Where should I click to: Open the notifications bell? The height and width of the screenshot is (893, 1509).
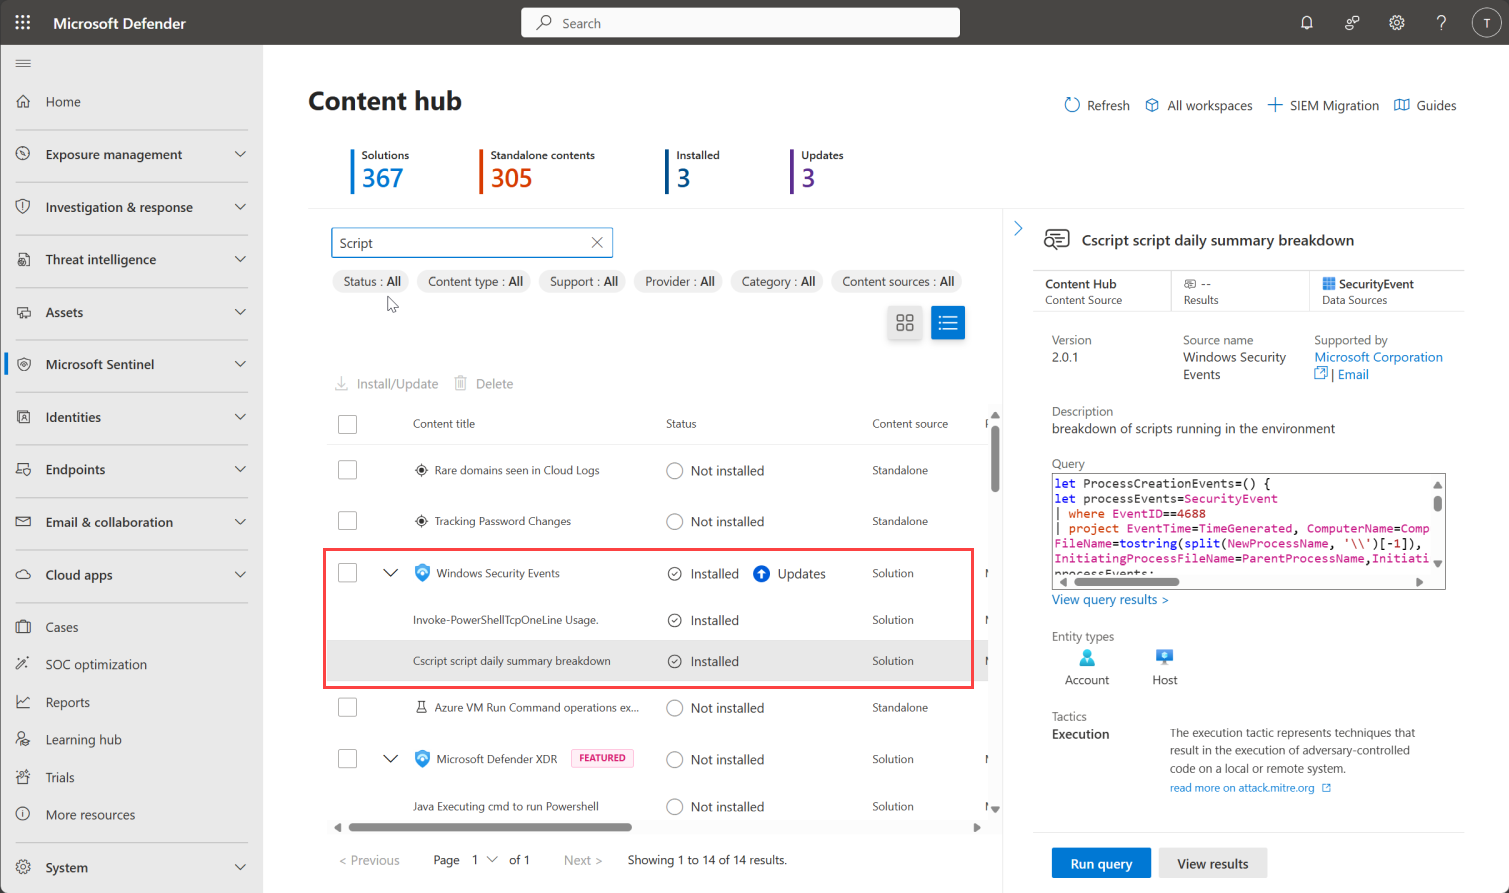point(1306,22)
